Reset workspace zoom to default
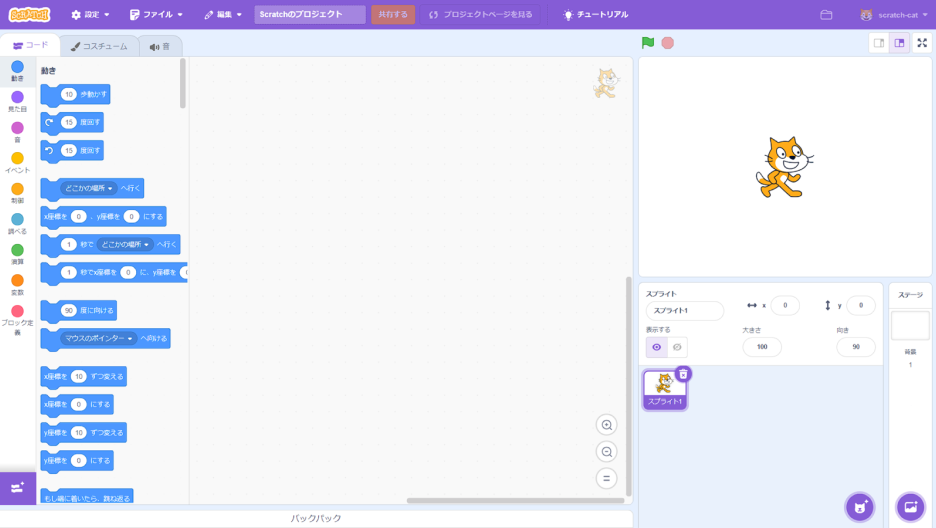Image resolution: width=936 pixels, height=528 pixels. point(606,479)
